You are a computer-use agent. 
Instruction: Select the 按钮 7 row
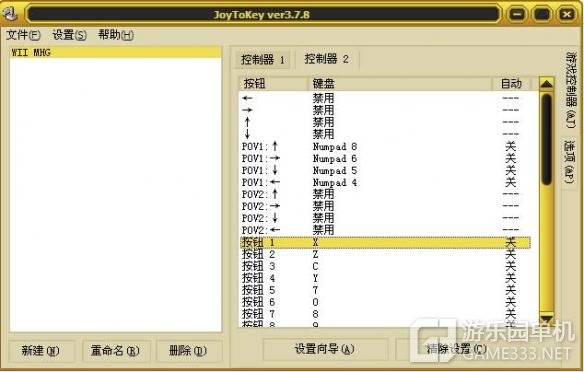(385, 314)
